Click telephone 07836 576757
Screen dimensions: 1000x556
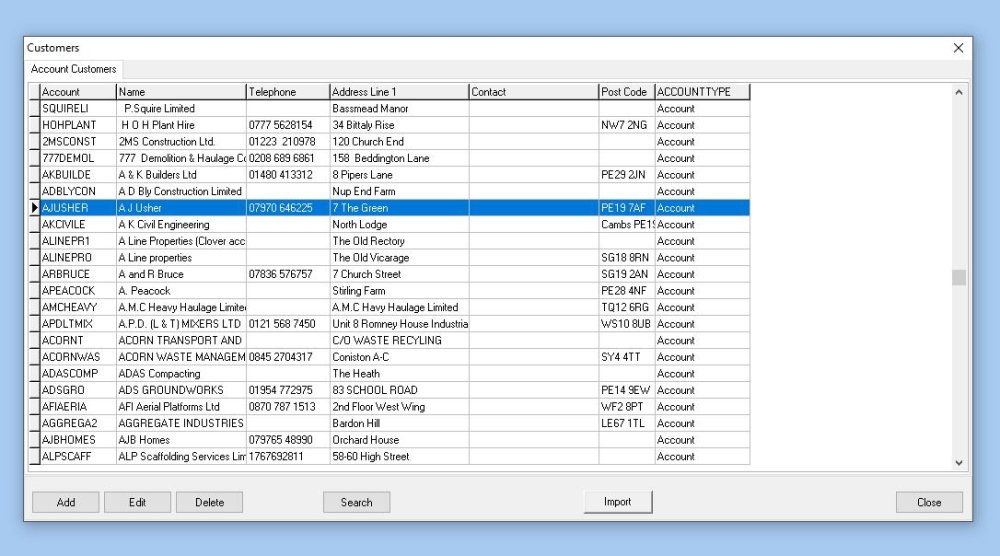pos(281,274)
